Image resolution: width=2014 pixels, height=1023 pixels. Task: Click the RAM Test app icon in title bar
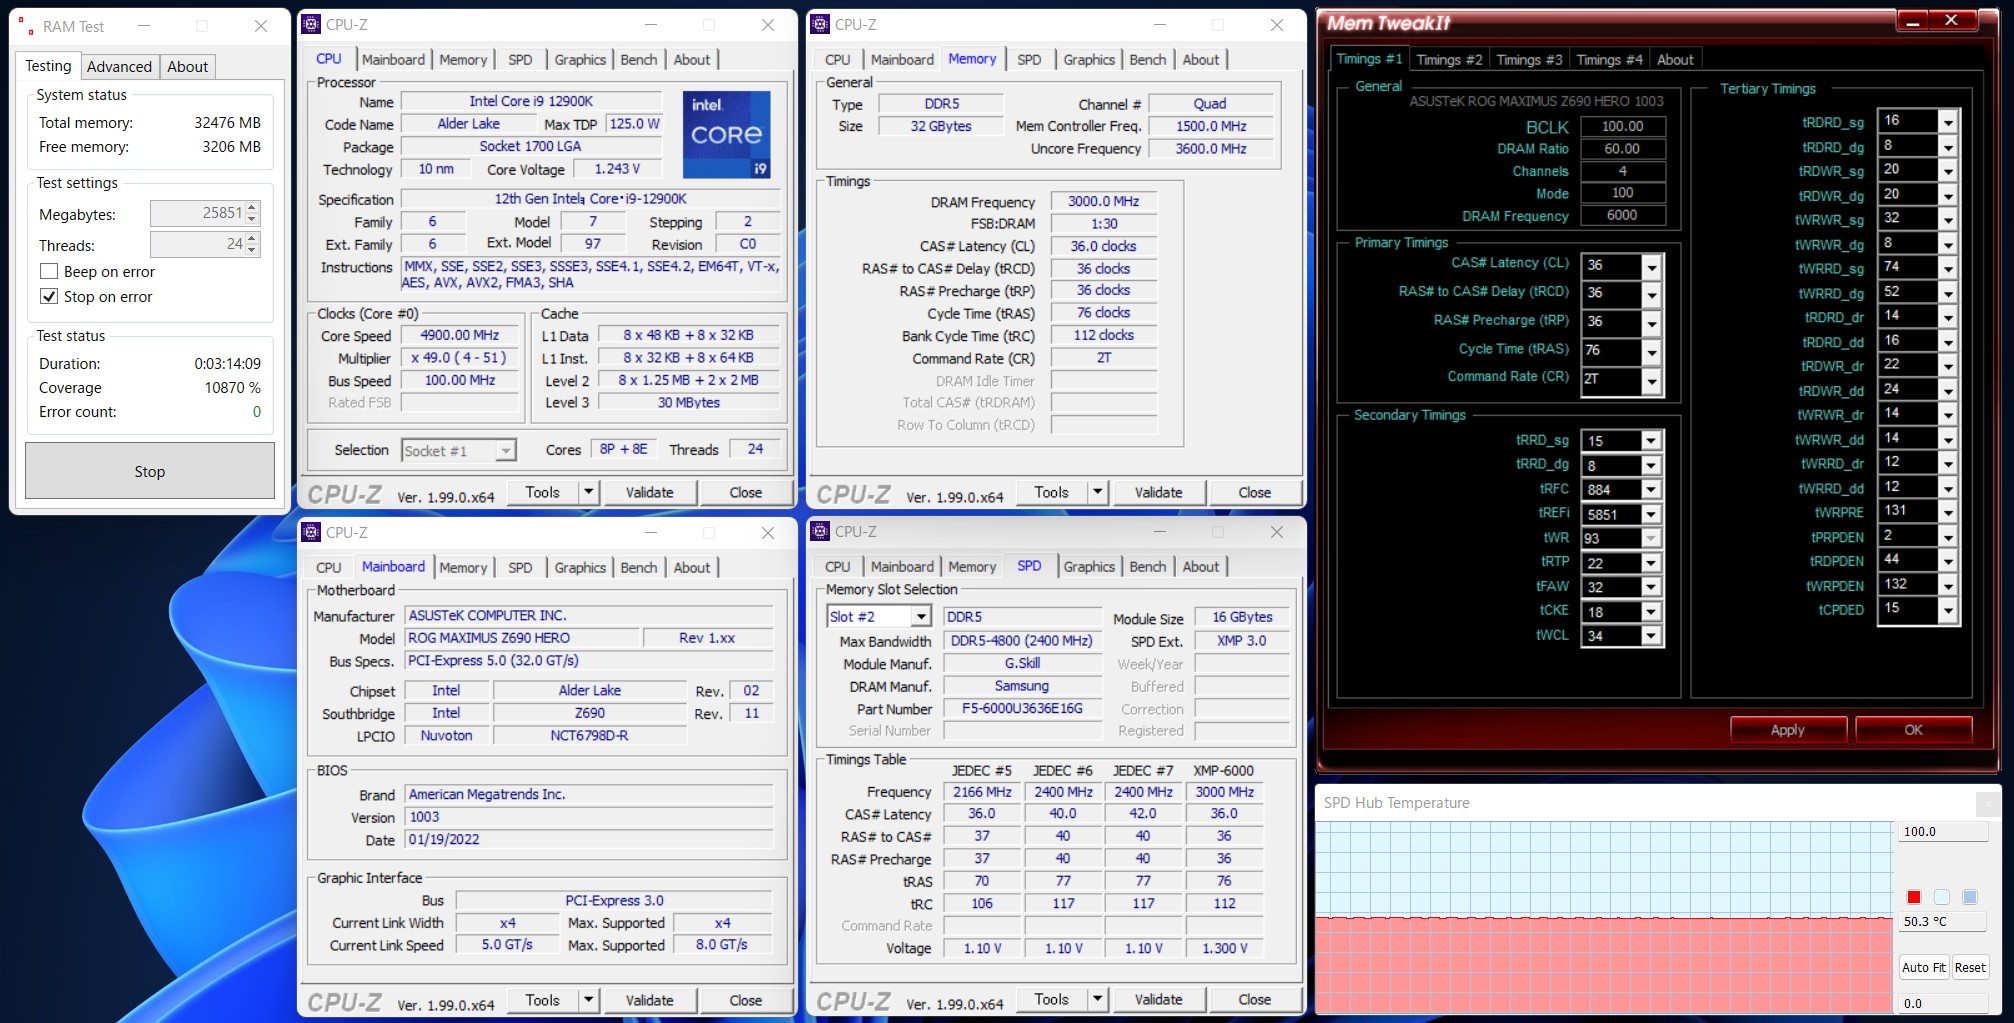click(x=27, y=27)
